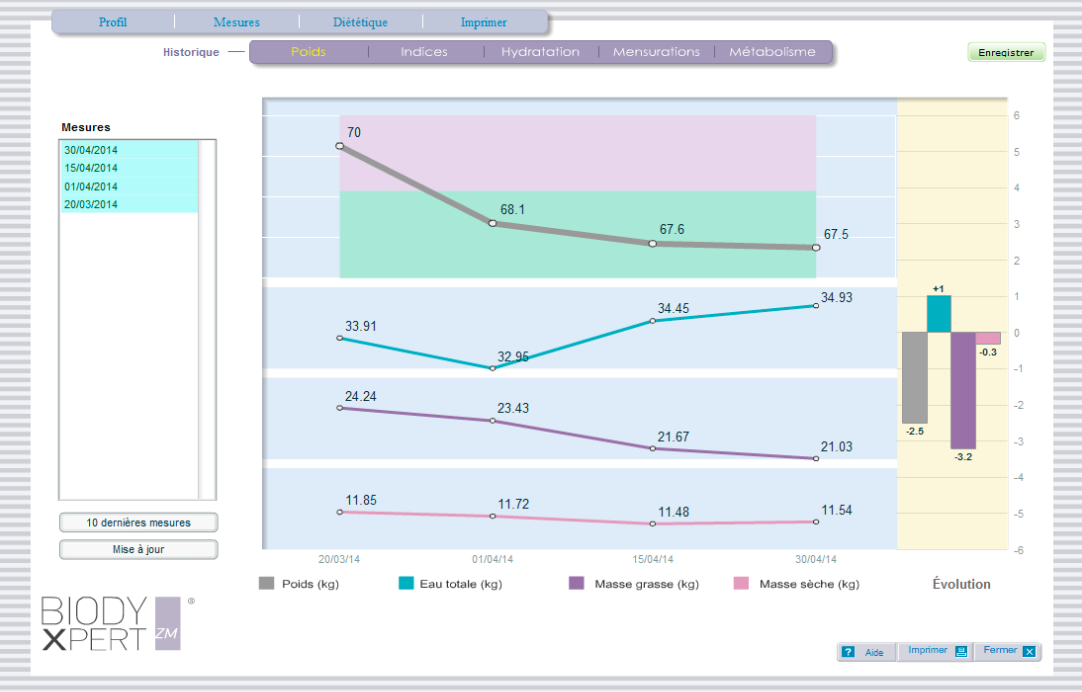
Task: Open the Diététique tab
Action: 360,22
